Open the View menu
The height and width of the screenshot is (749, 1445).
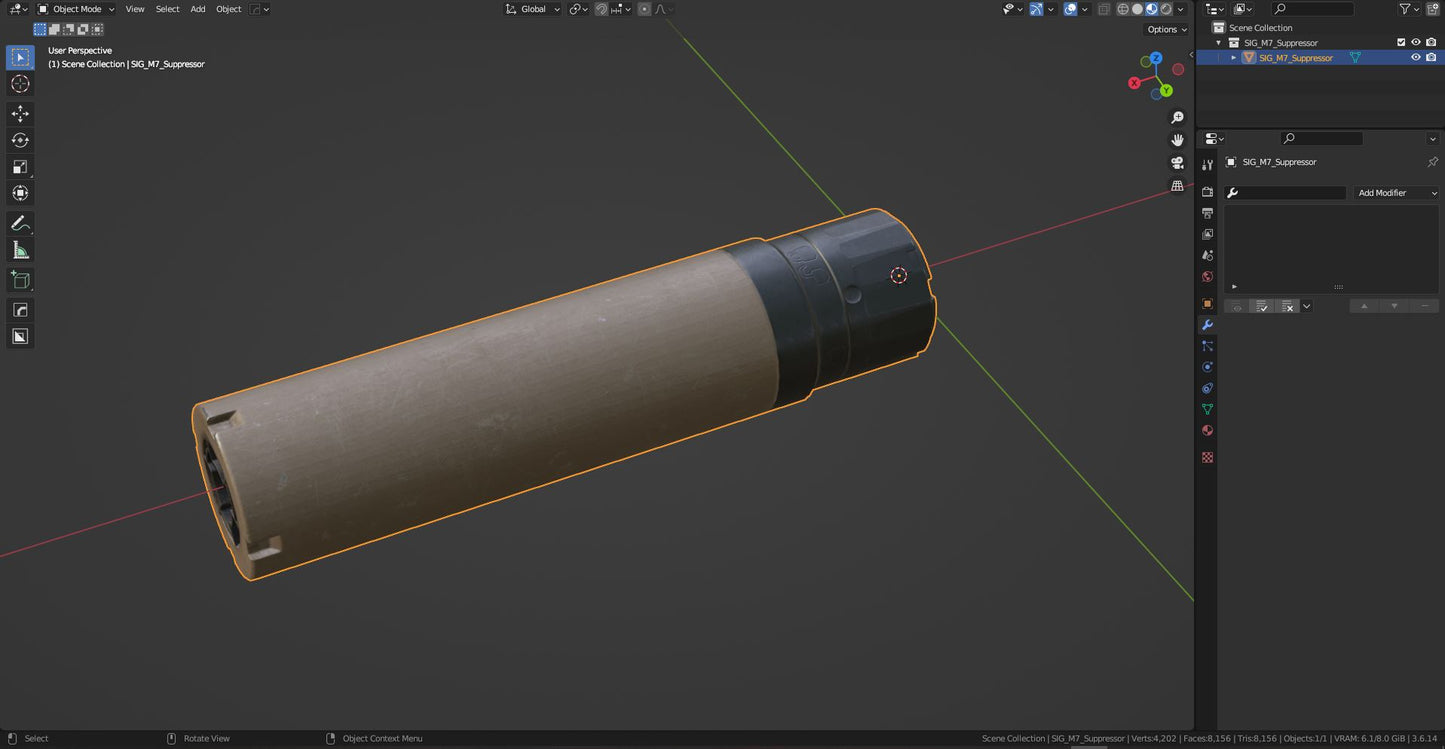(x=135, y=9)
